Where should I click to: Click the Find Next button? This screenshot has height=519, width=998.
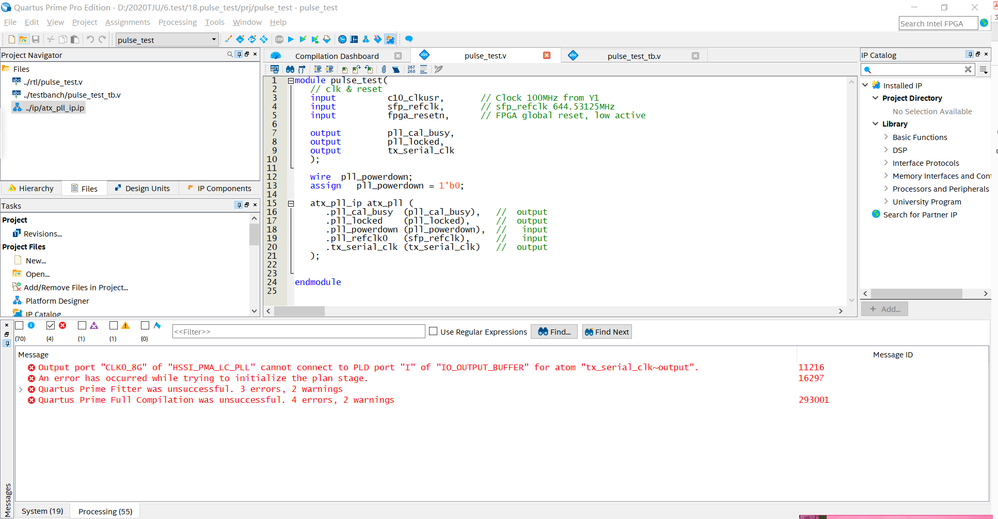pyautogui.click(x=606, y=332)
